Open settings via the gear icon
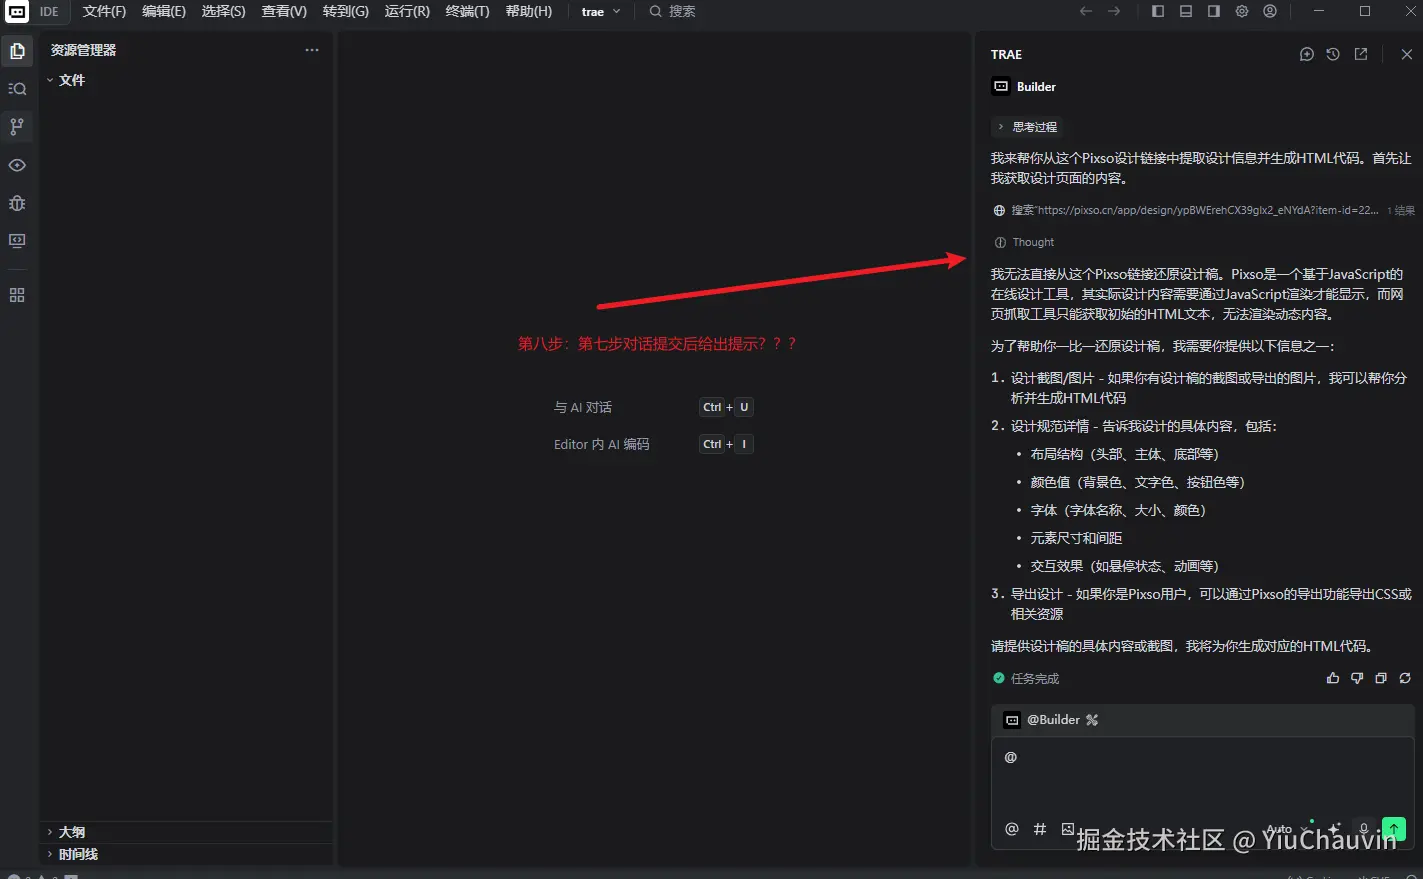The width and height of the screenshot is (1423, 879). [1242, 11]
